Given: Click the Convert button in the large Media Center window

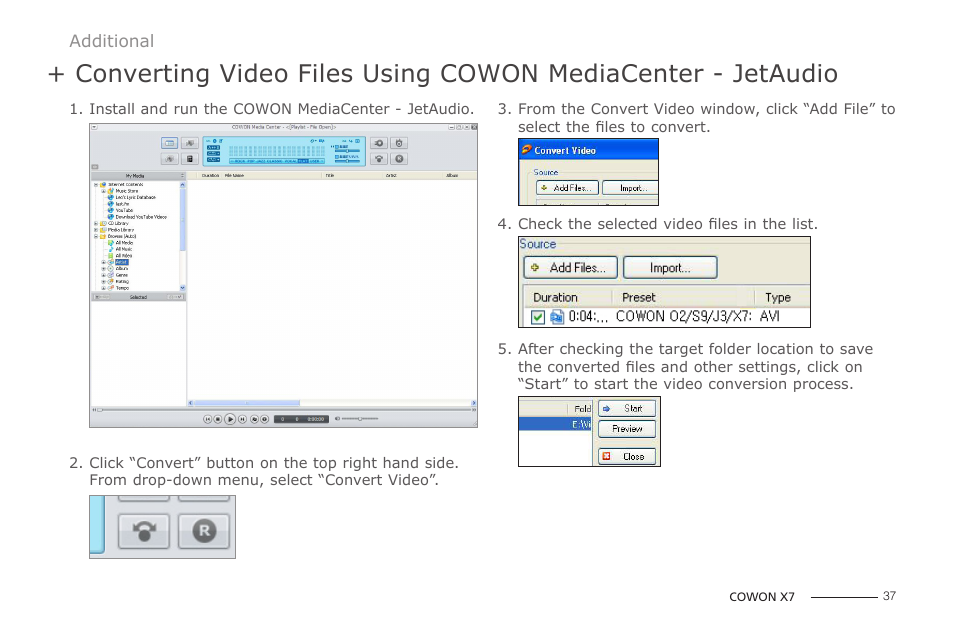Looking at the screenshot, I should tap(379, 159).
